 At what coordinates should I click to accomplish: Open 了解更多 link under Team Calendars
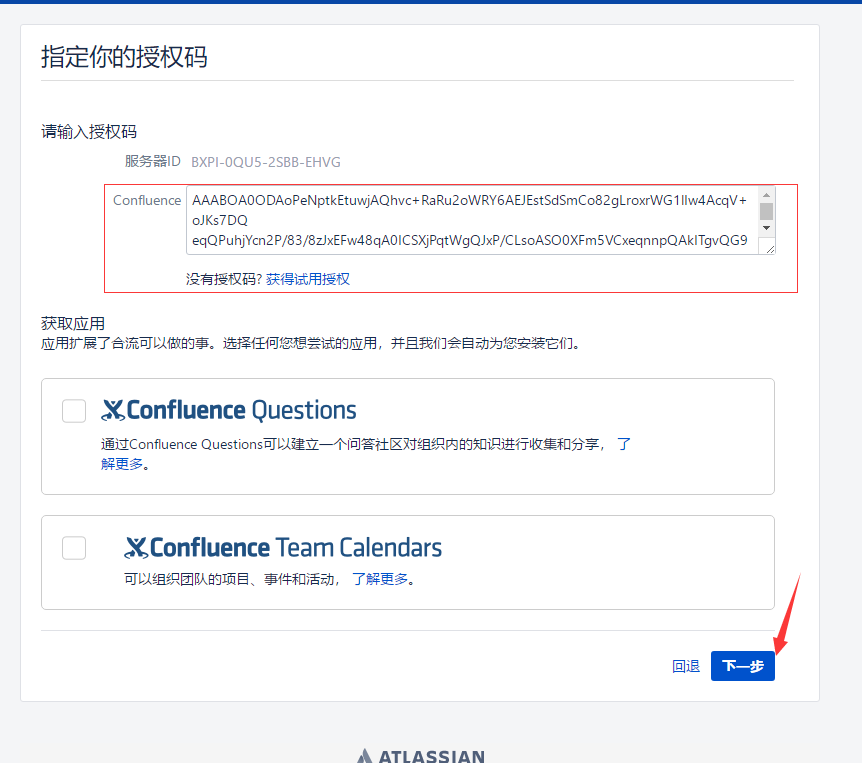click(x=380, y=579)
